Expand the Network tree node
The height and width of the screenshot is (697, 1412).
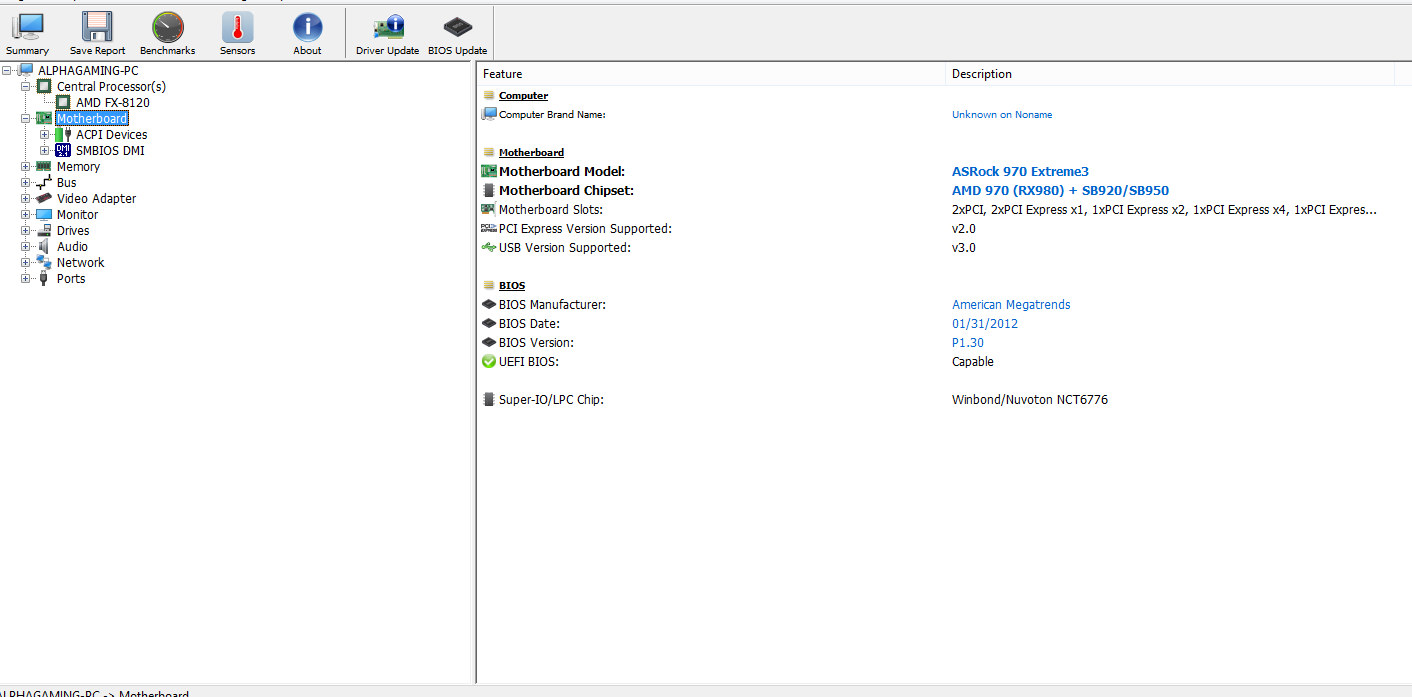[26, 262]
